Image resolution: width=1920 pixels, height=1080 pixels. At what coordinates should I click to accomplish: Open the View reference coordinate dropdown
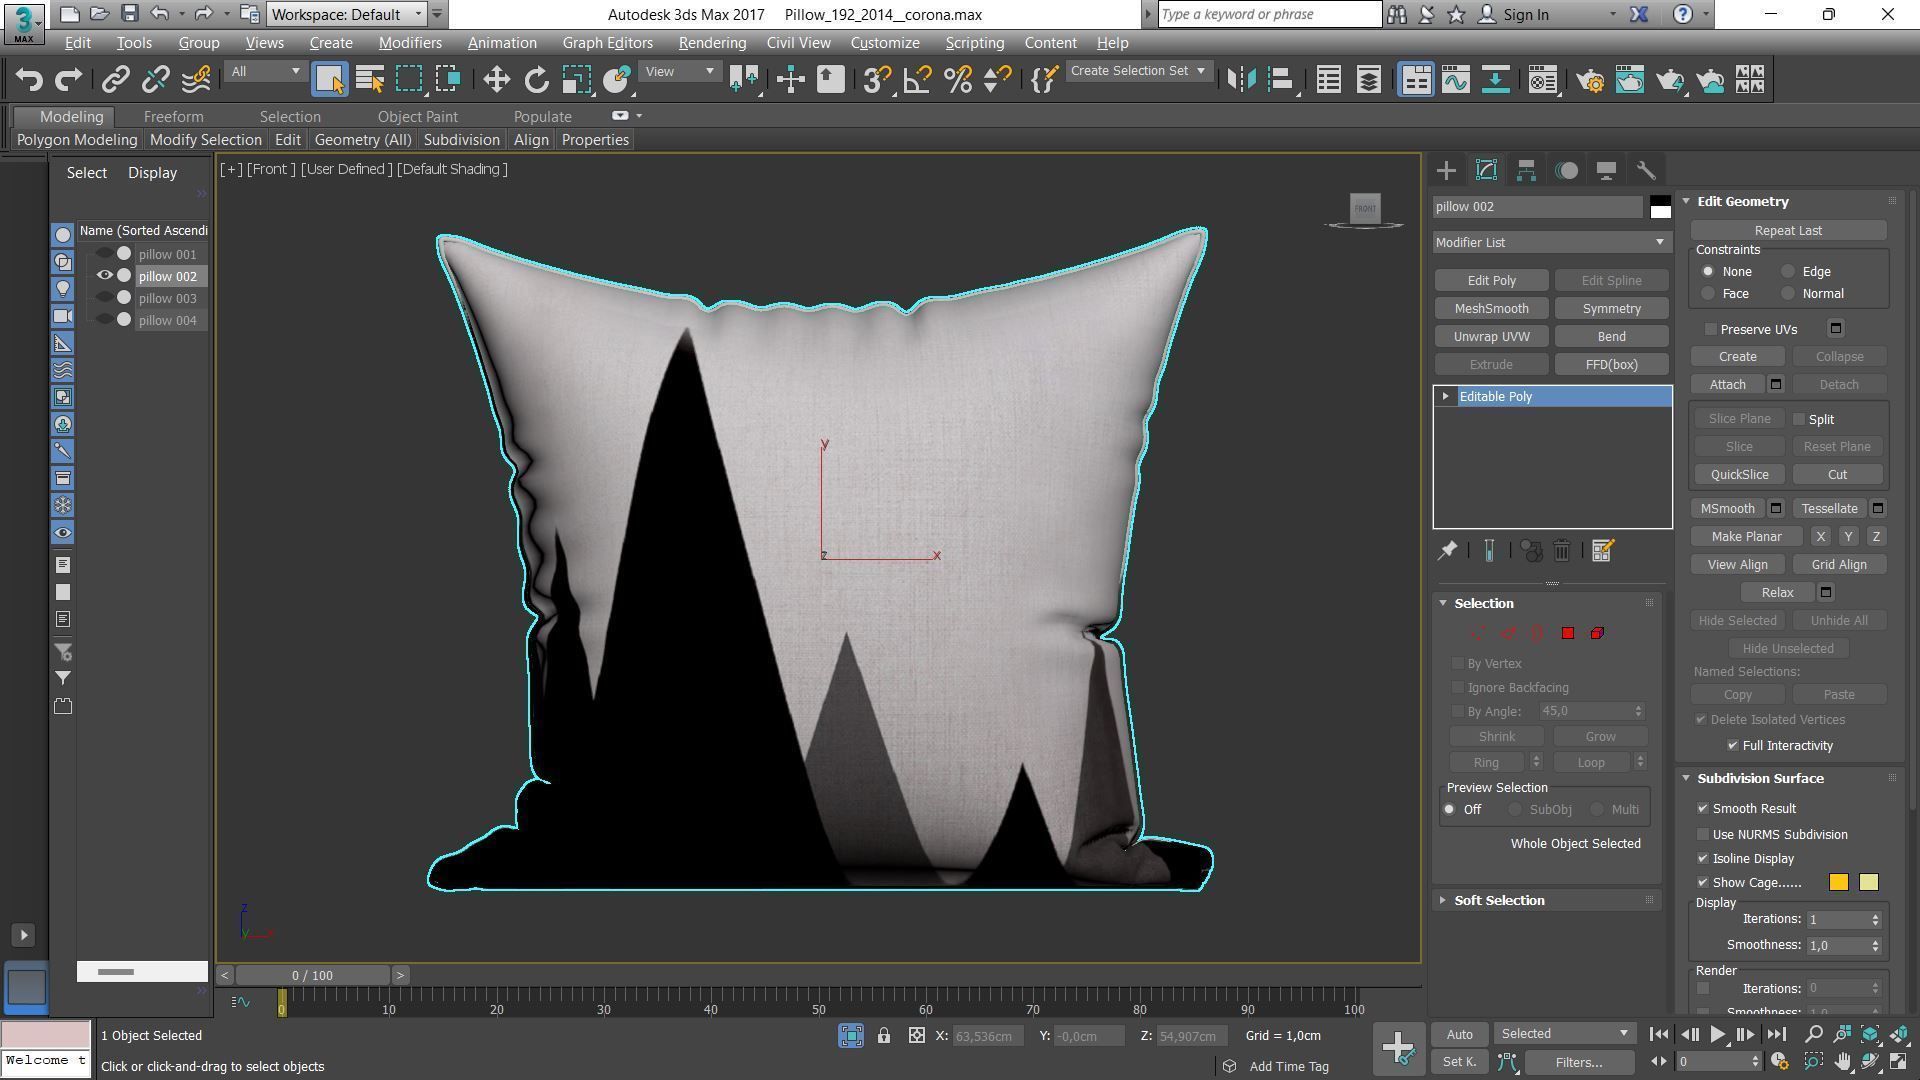(680, 71)
